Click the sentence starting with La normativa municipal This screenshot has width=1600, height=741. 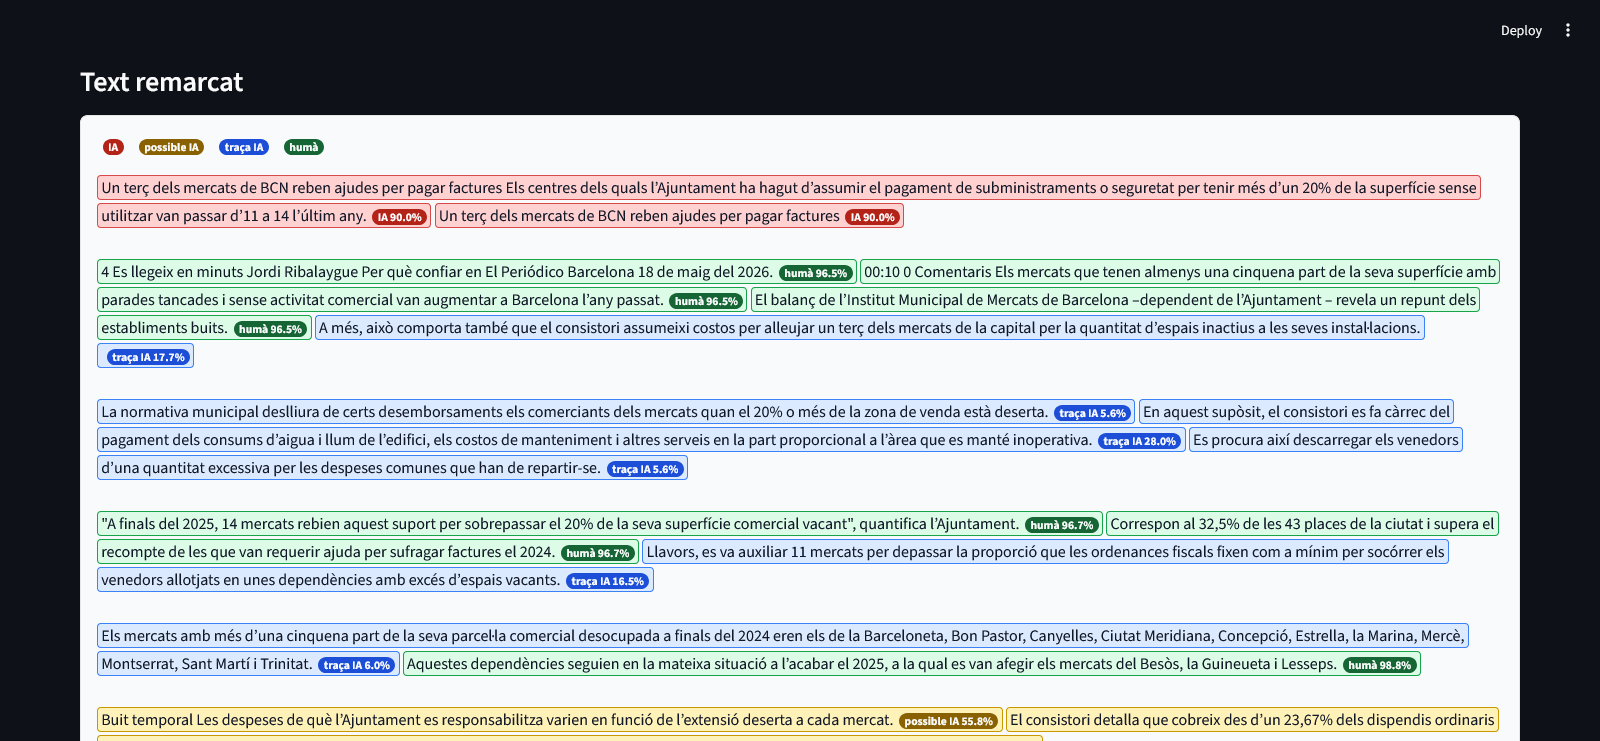pos(574,412)
